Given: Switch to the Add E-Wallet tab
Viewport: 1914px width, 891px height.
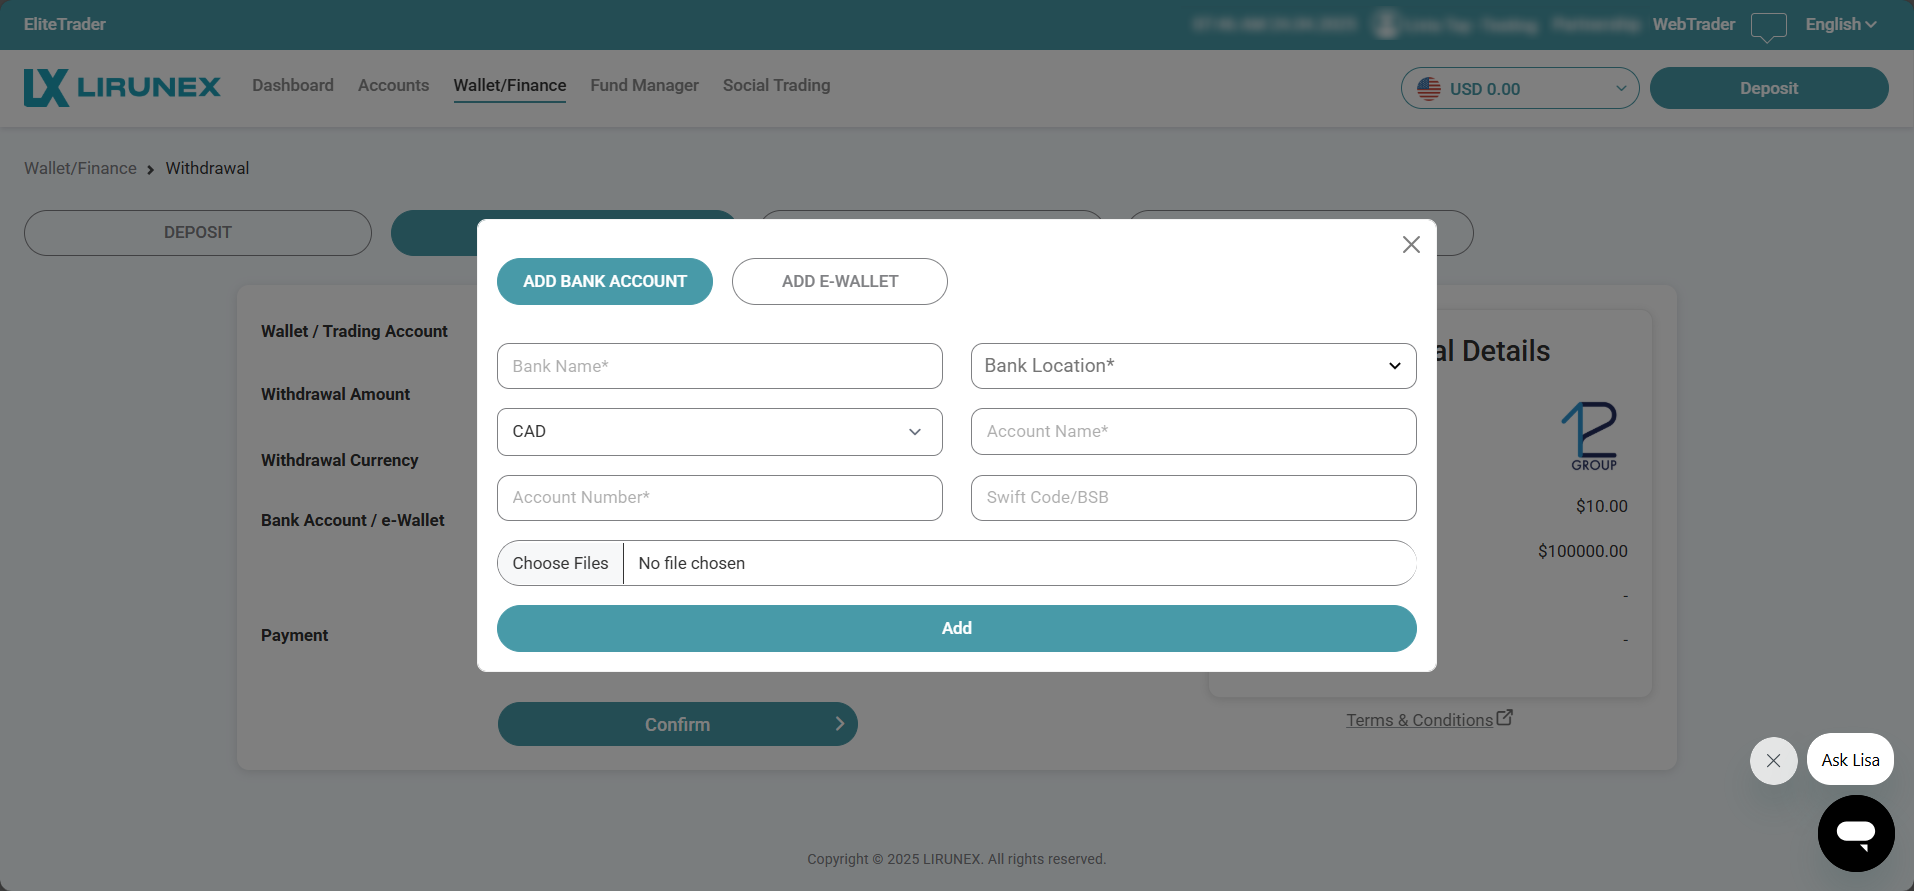Looking at the screenshot, I should [839, 282].
